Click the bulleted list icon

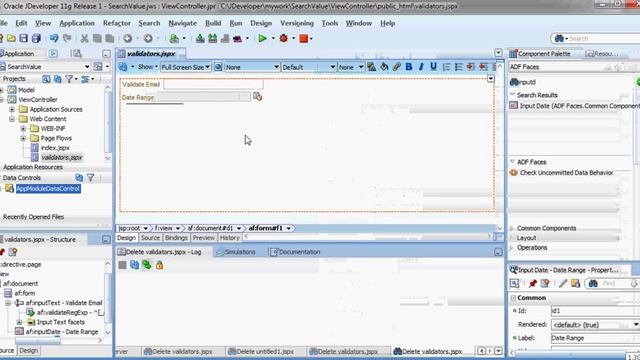point(458,67)
